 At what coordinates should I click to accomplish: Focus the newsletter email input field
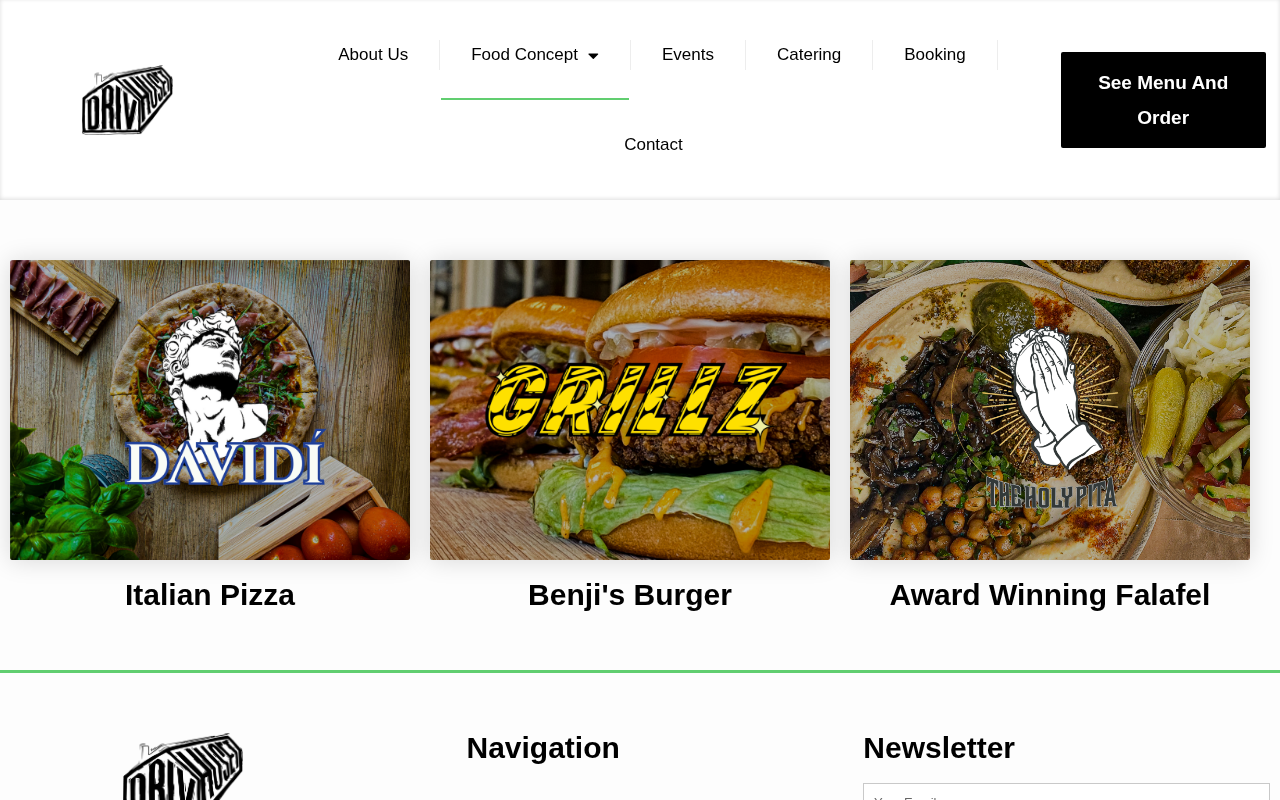[1066, 792]
